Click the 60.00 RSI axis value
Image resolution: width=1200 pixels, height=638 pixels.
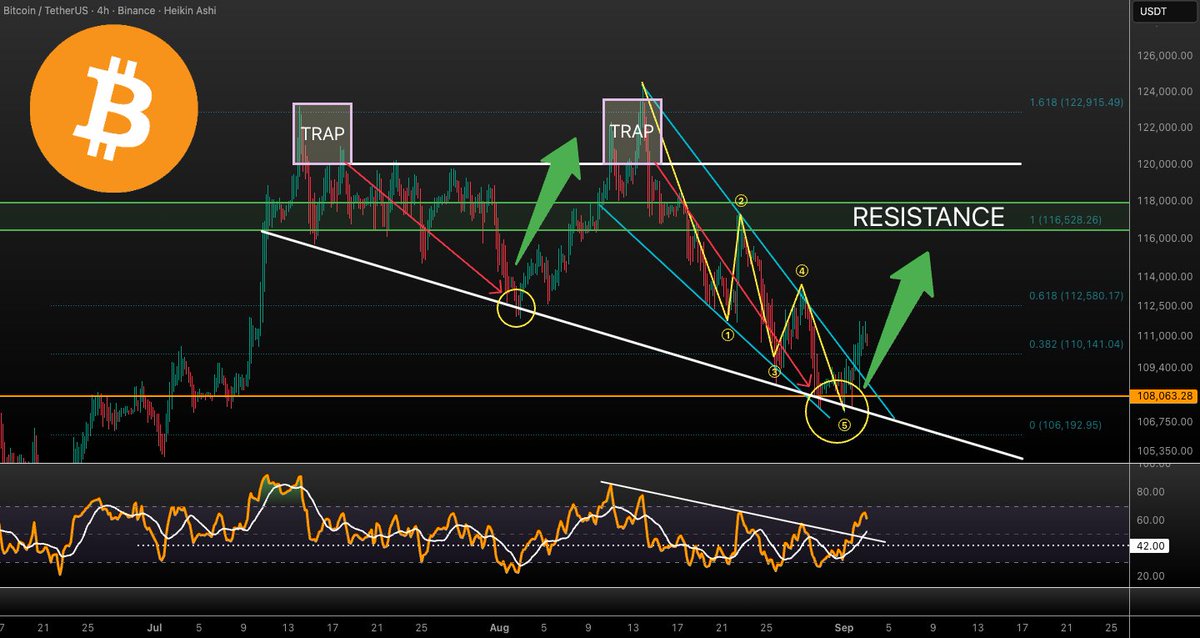1152,520
